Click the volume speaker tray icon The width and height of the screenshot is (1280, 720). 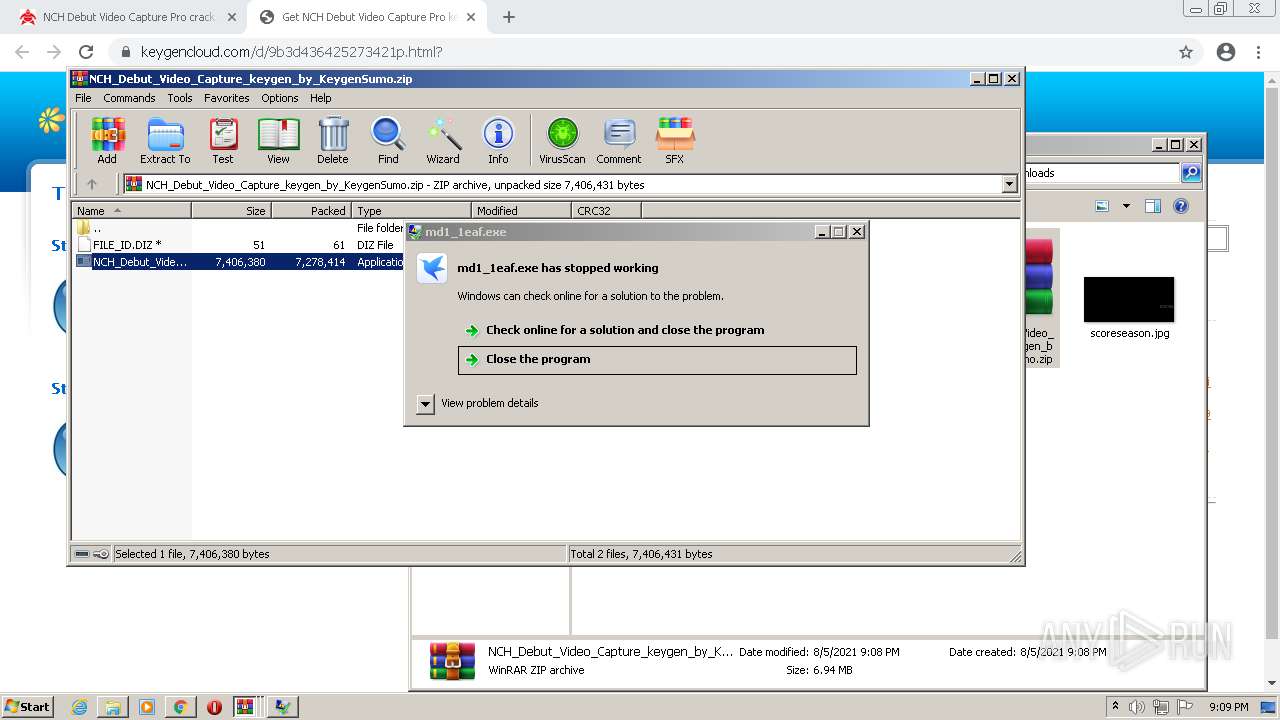(1137, 707)
